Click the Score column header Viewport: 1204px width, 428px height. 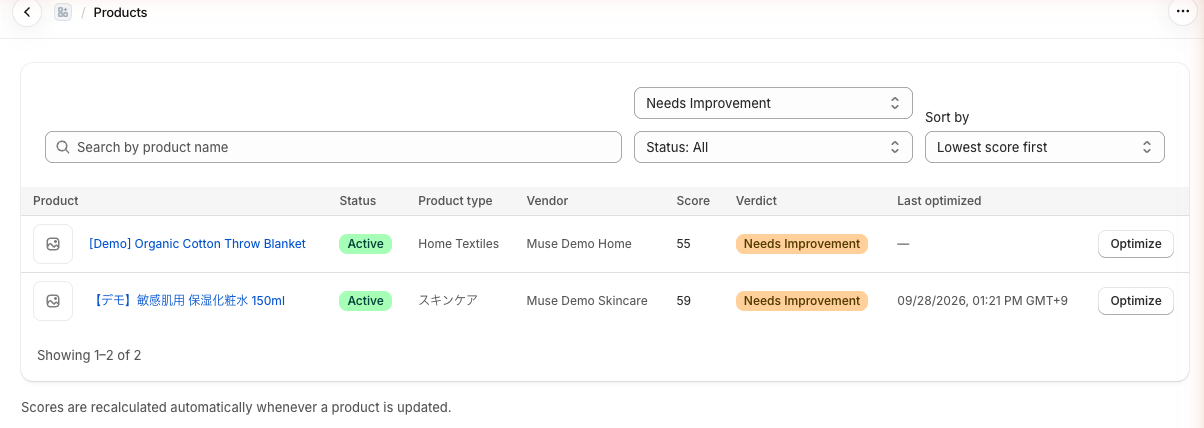[693, 201]
